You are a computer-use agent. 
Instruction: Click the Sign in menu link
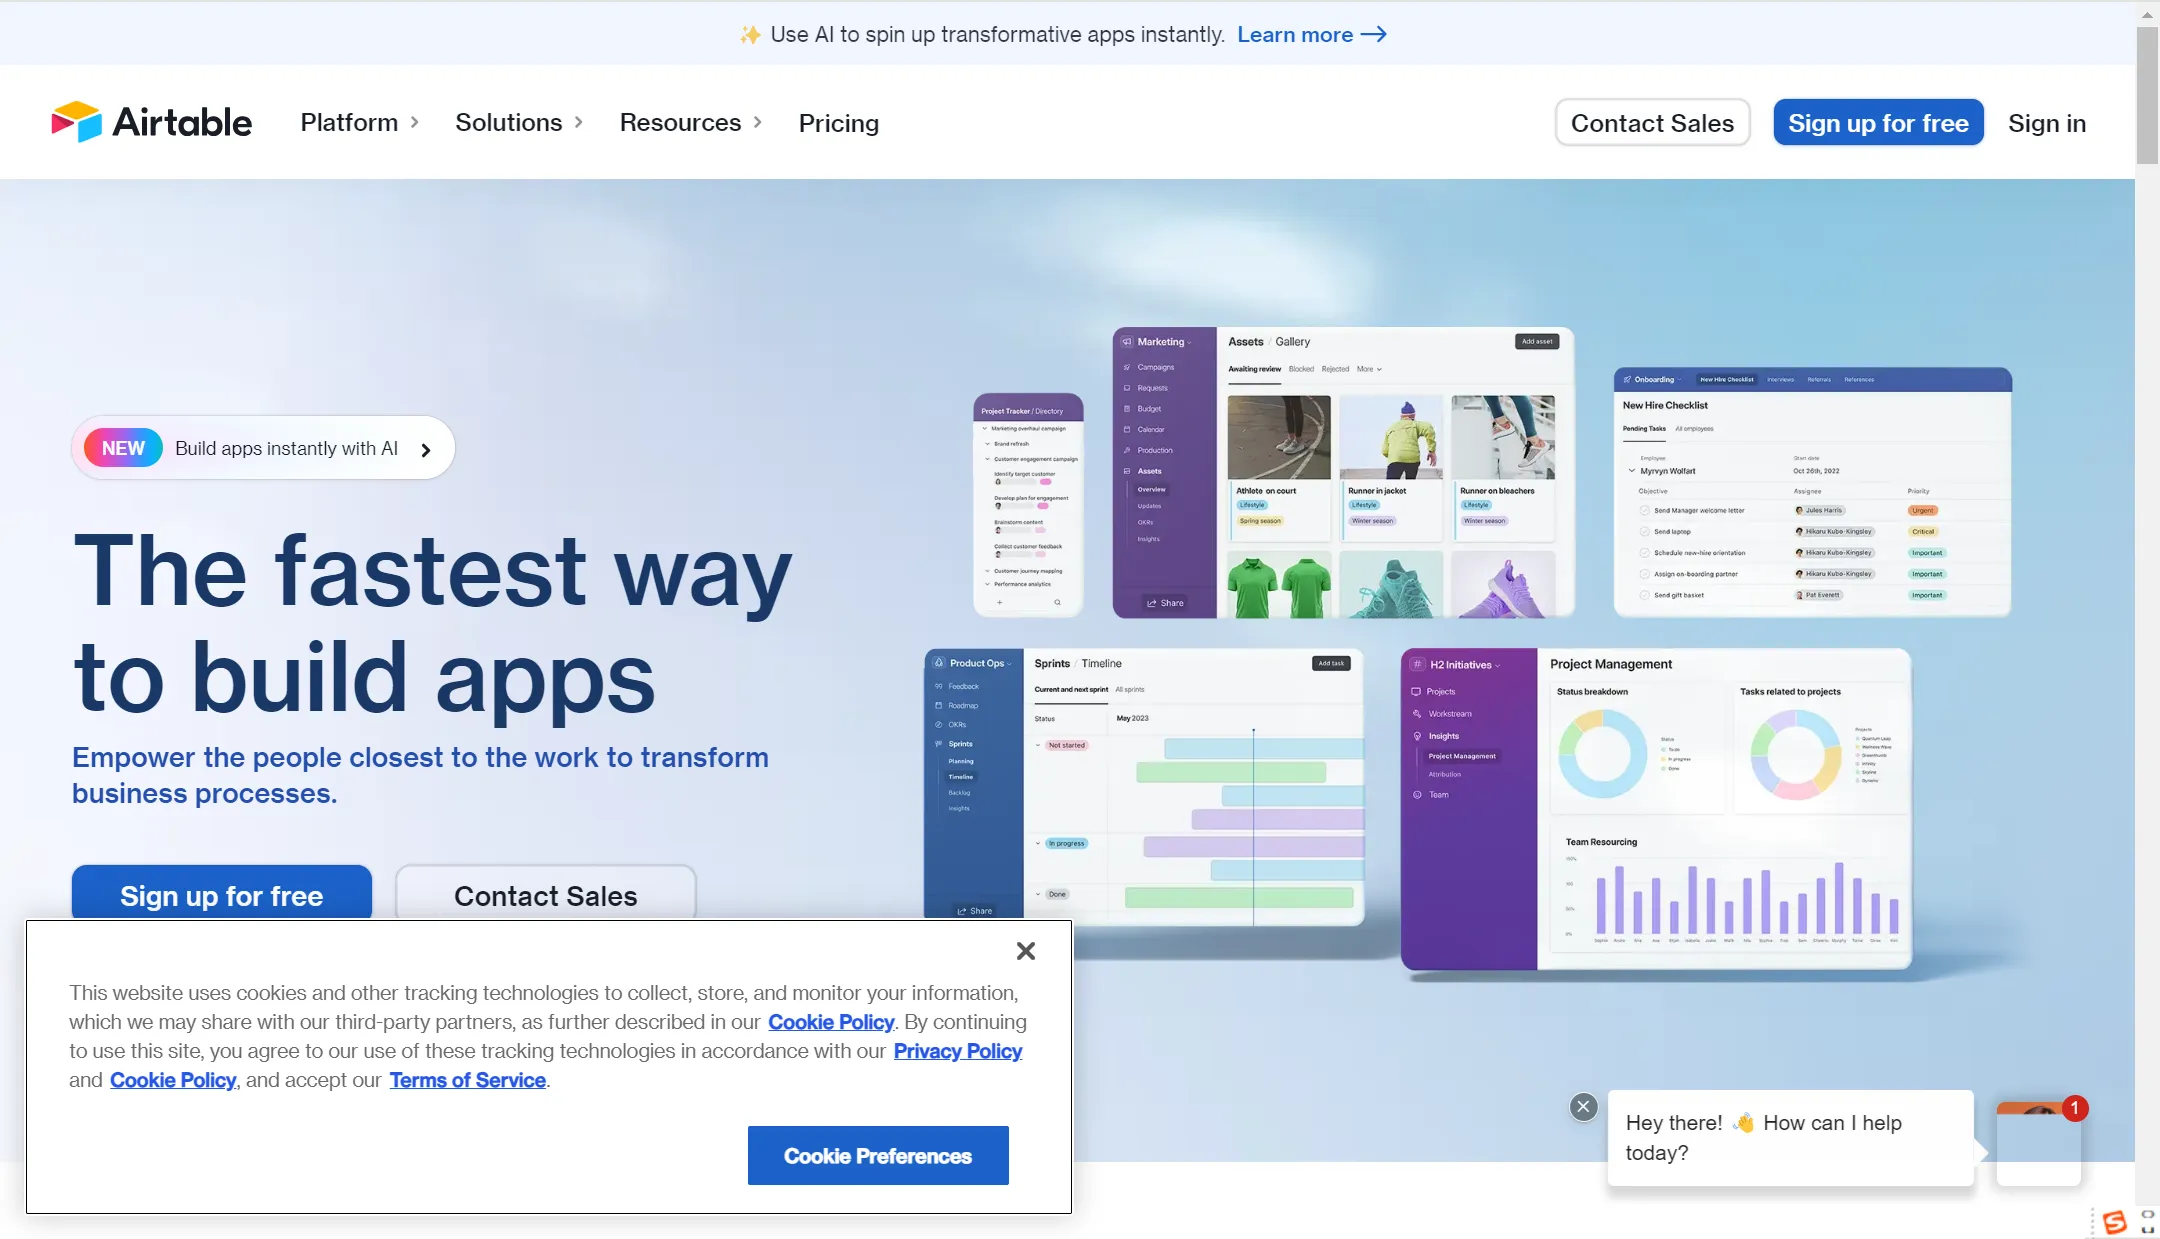pos(2047,122)
